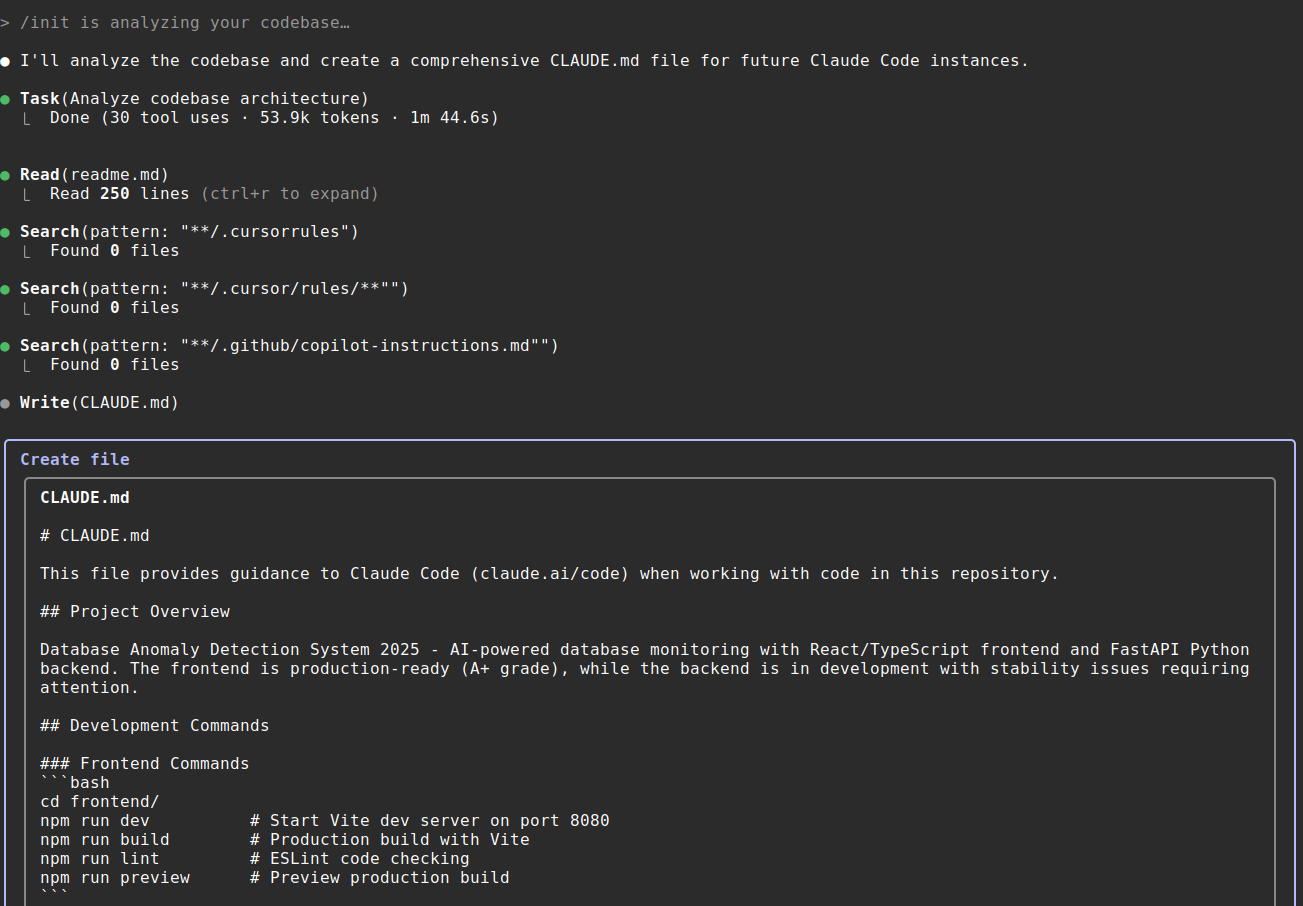Image resolution: width=1303 pixels, height=906 pixels.
Task: Click the green bullet beside Read(readme.md)
Action: [x=5, y=175]
